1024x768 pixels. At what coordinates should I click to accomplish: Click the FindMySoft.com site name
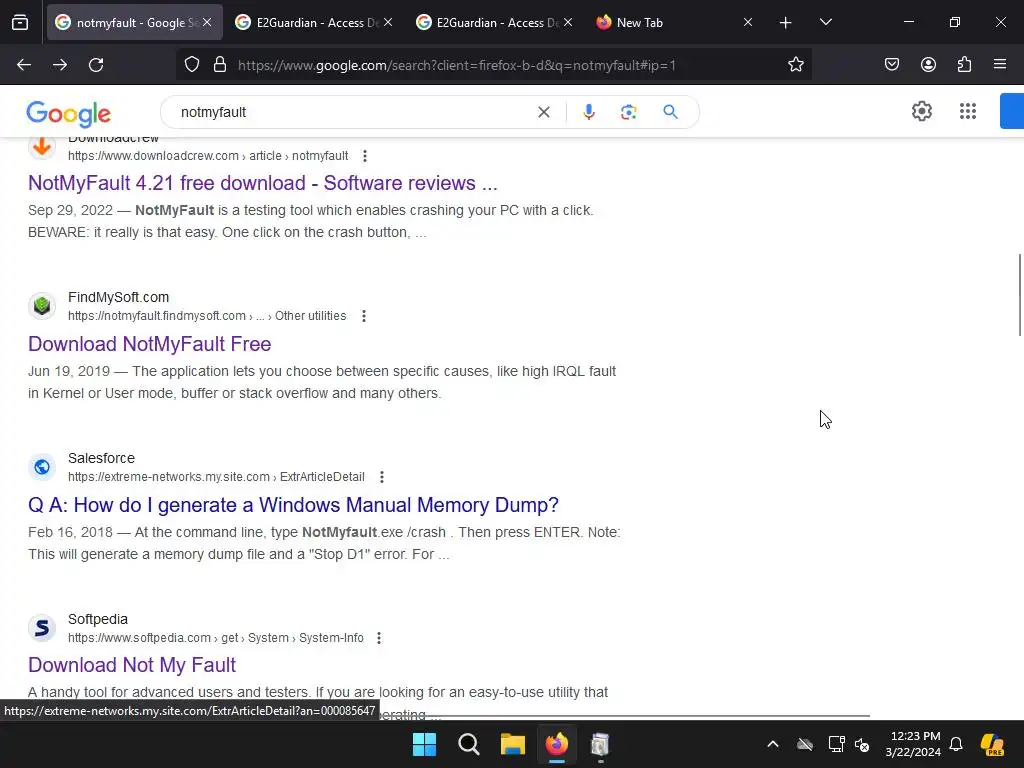click(118, 297)
